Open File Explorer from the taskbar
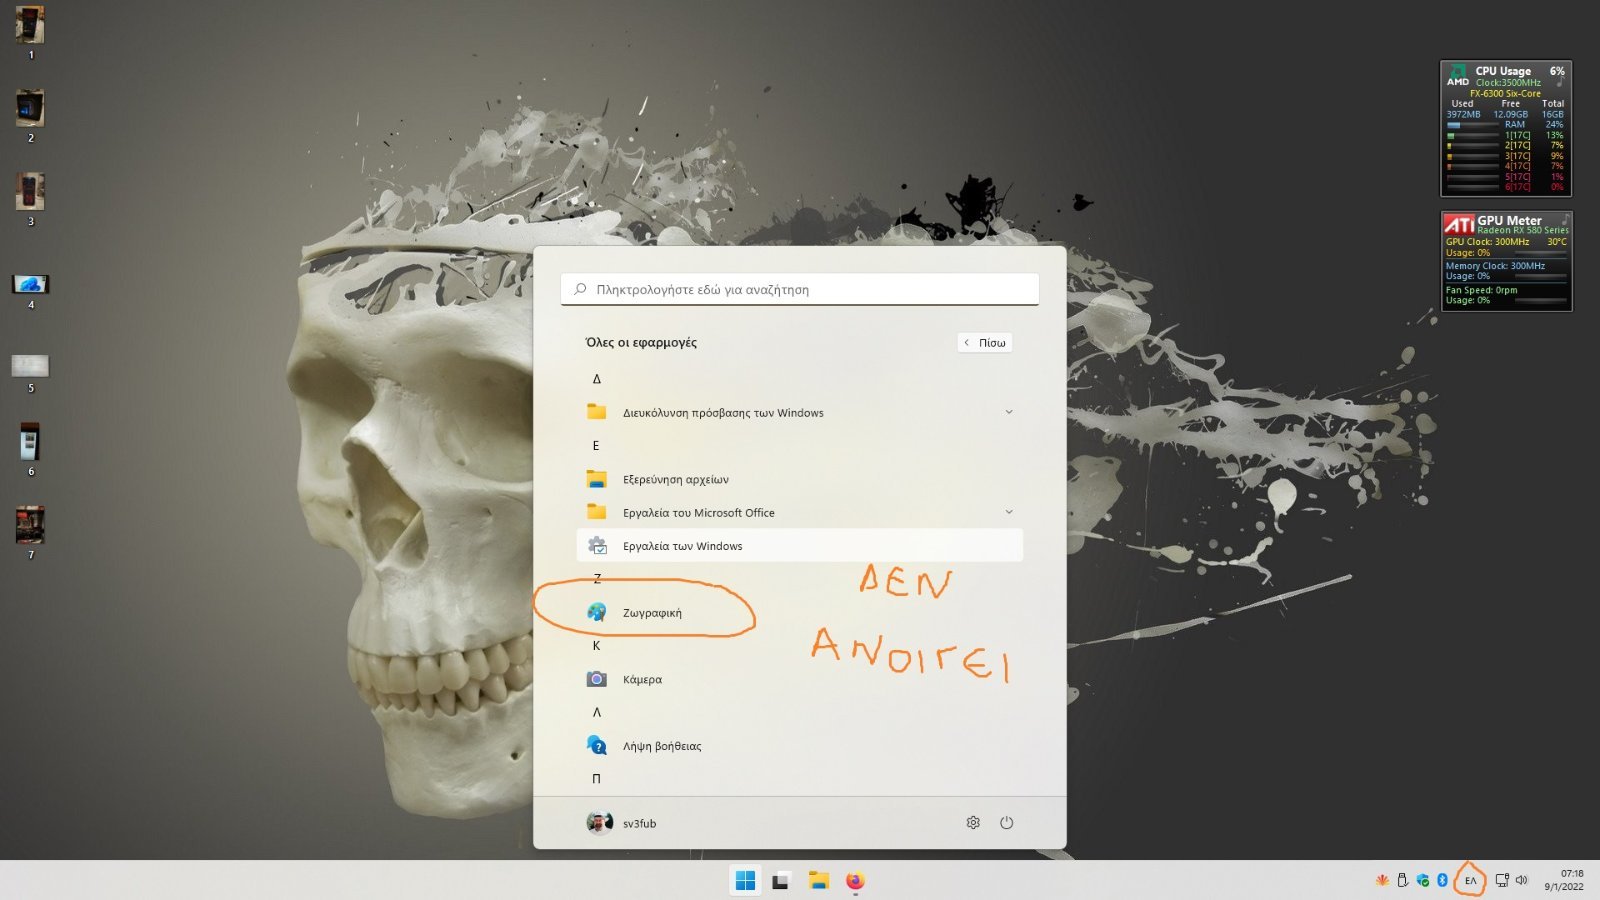1600x900 pixels. (x=819, y=881)
